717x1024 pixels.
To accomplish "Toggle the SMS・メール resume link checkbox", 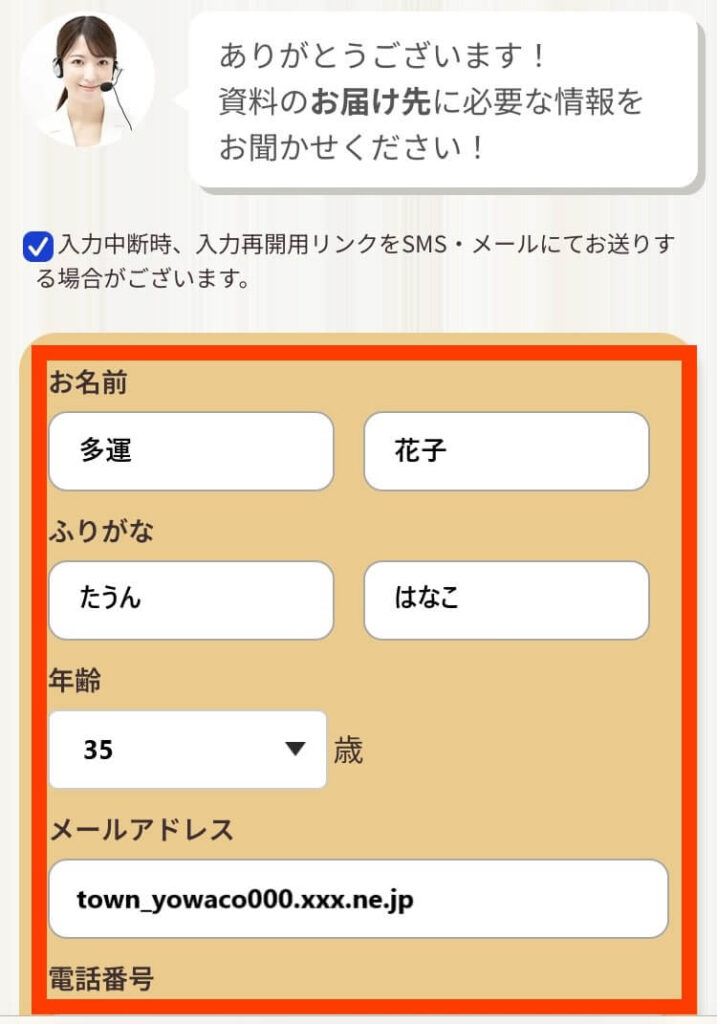I will (38, 246).
